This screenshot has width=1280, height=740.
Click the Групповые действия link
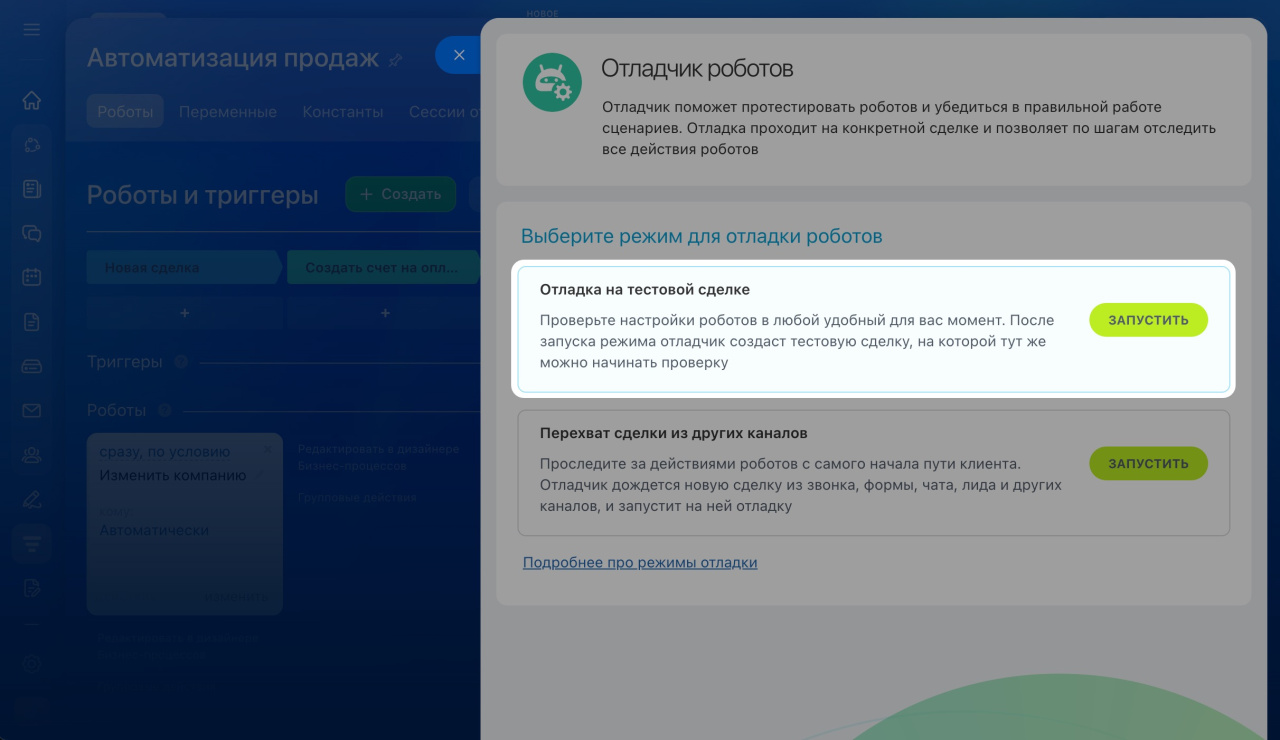357,497
